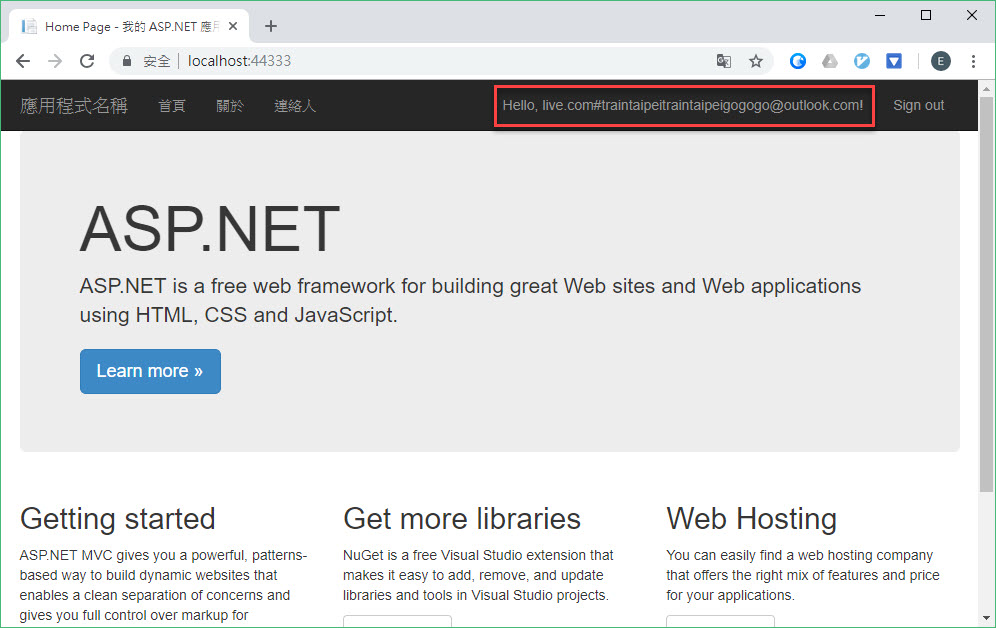Click the scrollbar up arrow
The image size is (996, 628).
click(x=986, y=89)
